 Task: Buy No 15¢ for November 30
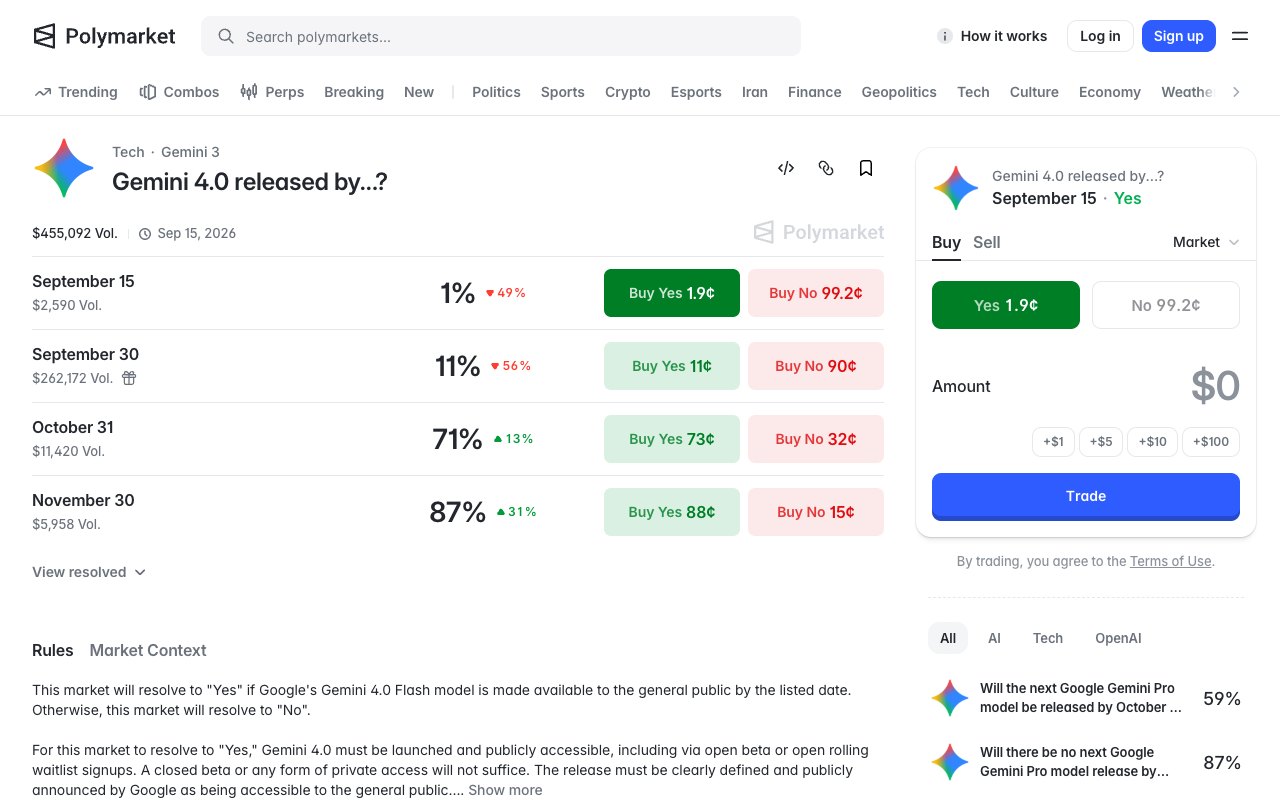816,512
